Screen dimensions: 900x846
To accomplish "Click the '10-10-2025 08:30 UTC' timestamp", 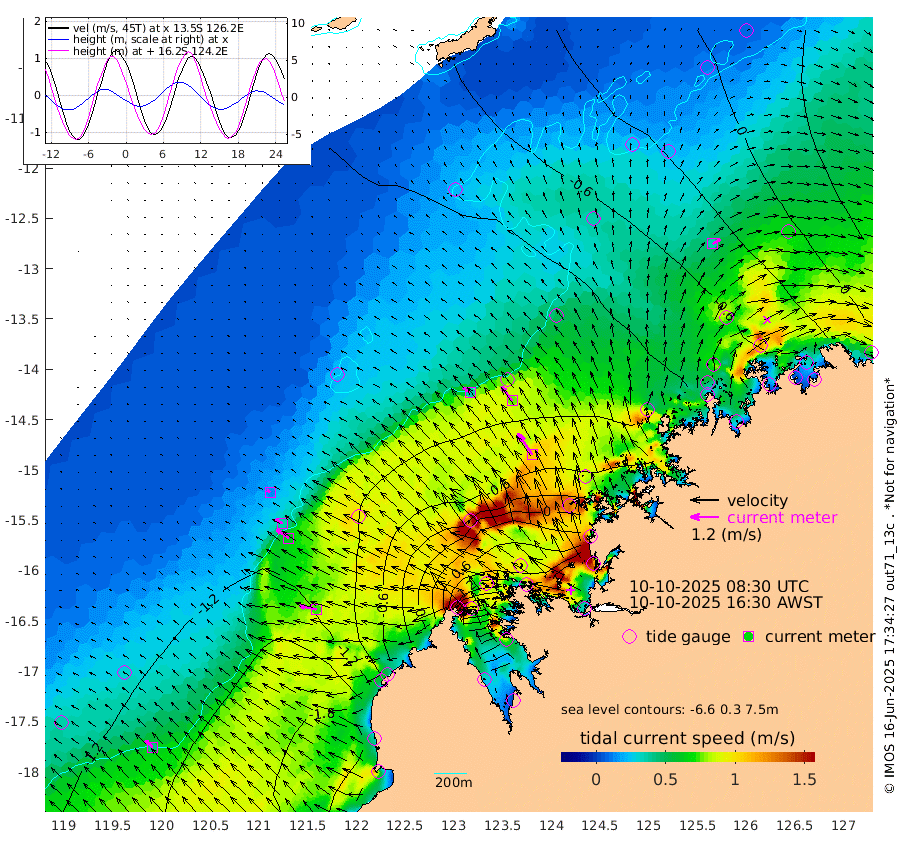I will tap(719, 587).
